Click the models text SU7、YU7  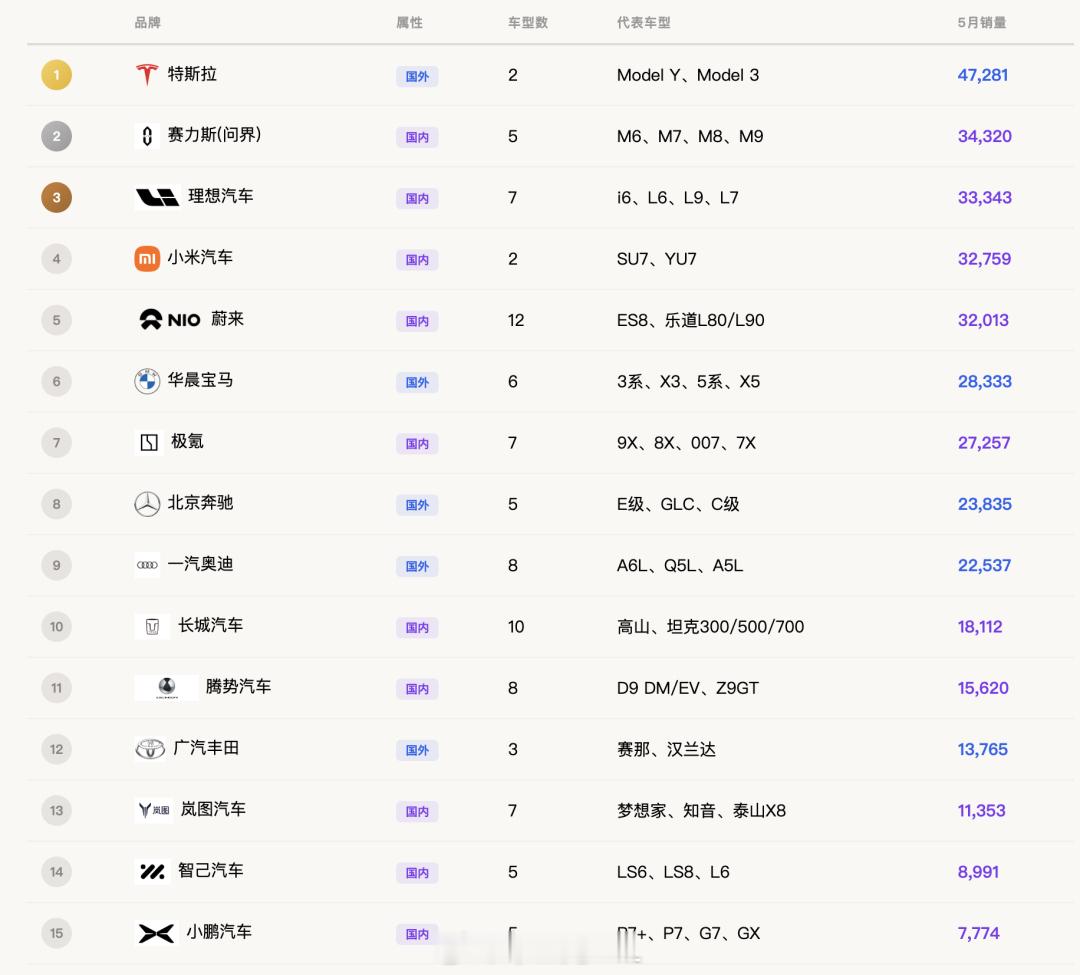pos(656,259)
